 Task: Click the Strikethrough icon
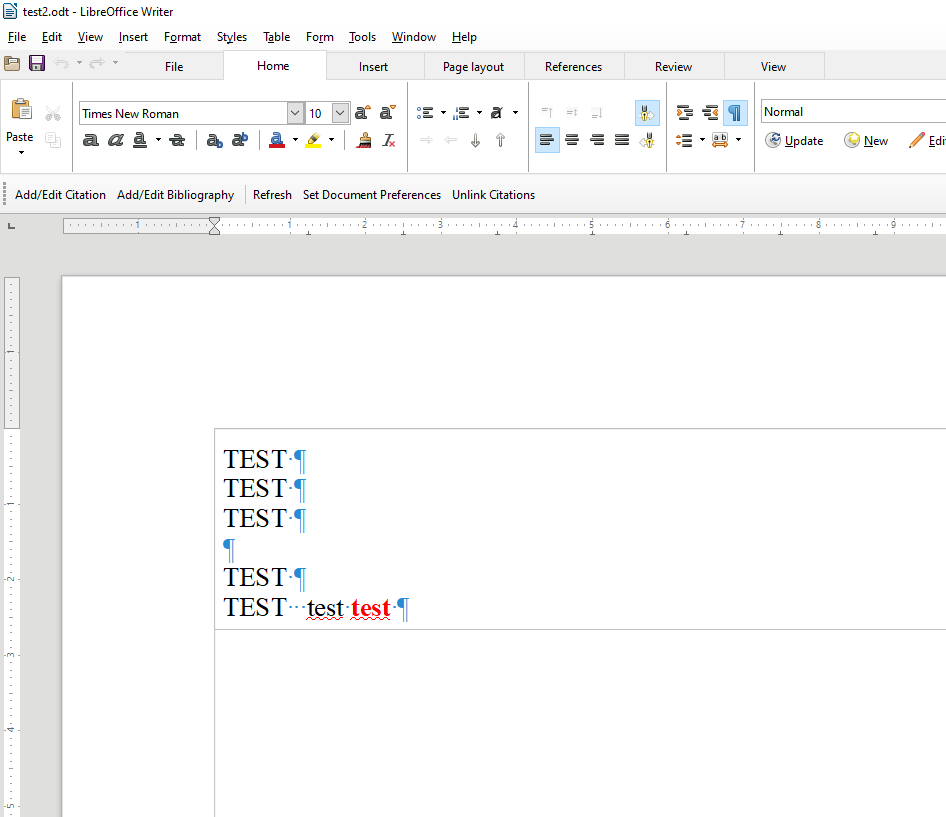pyautogui.click(x=177, y=141)
